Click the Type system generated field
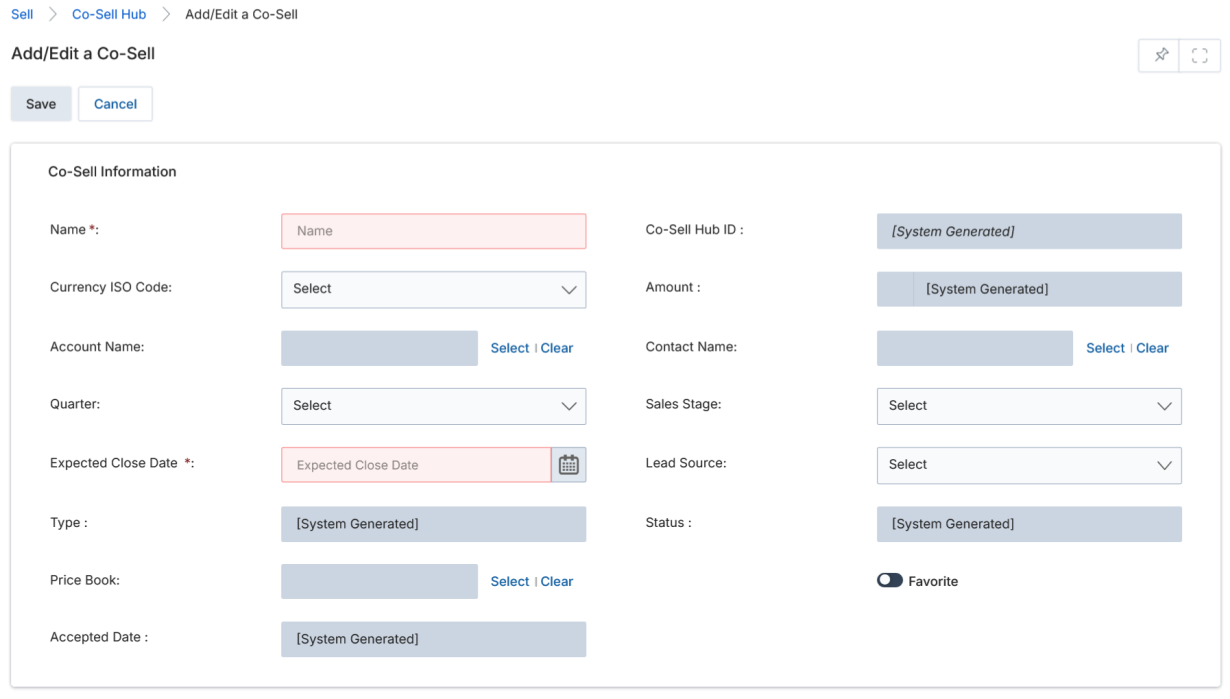The width and height of the screenshot is (1230, 699). pos(434,523)
